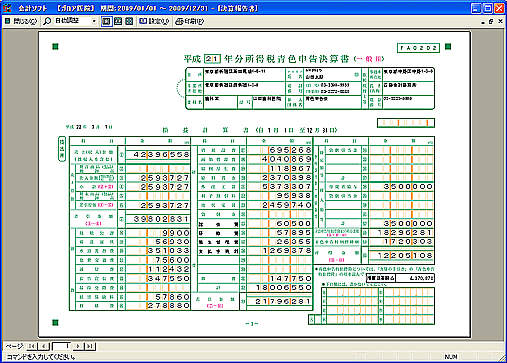Go to the next page

pyautogui.click(x=78, y=346)
